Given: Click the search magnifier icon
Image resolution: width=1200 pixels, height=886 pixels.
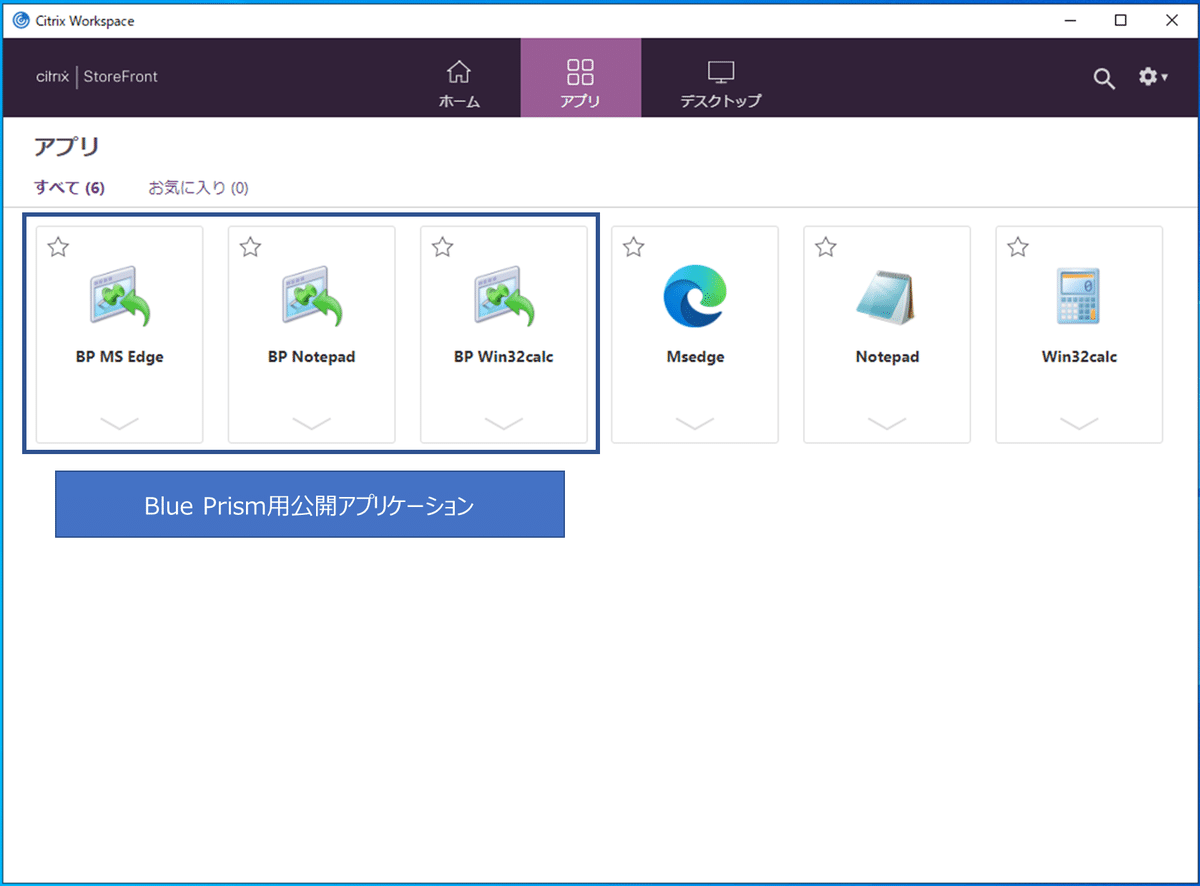Looking at the screenshot, I should 1104,79.
